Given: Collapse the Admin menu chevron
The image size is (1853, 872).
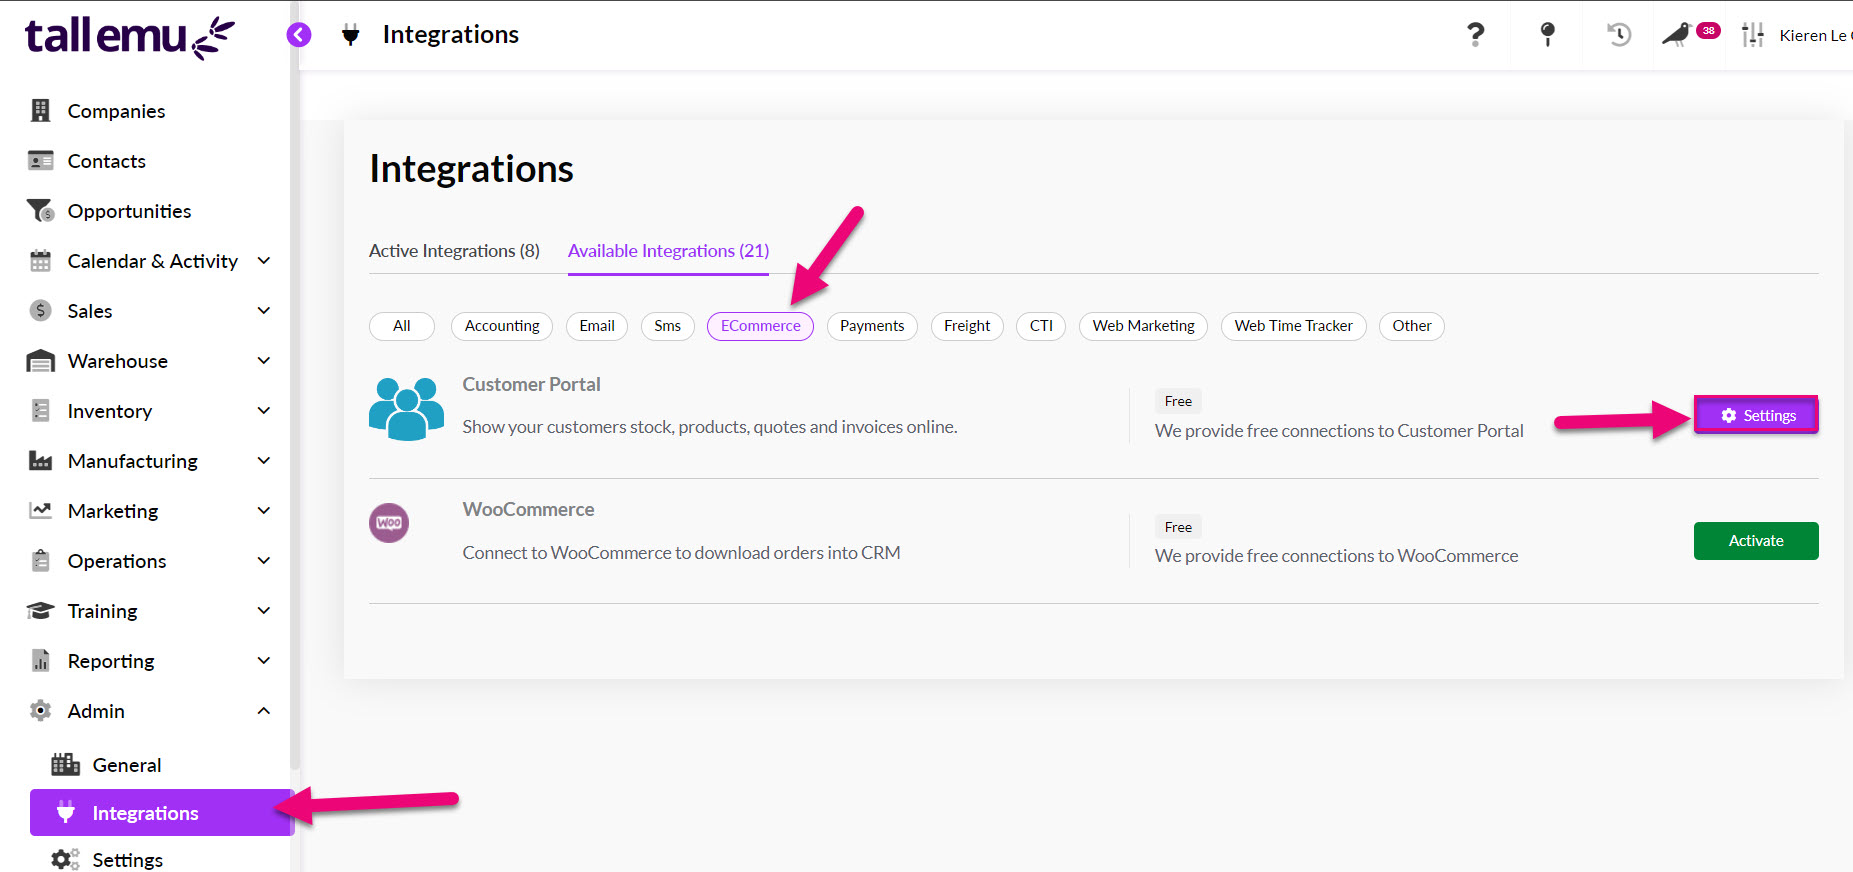Looking at the screenshot, I should pos(264,711).
